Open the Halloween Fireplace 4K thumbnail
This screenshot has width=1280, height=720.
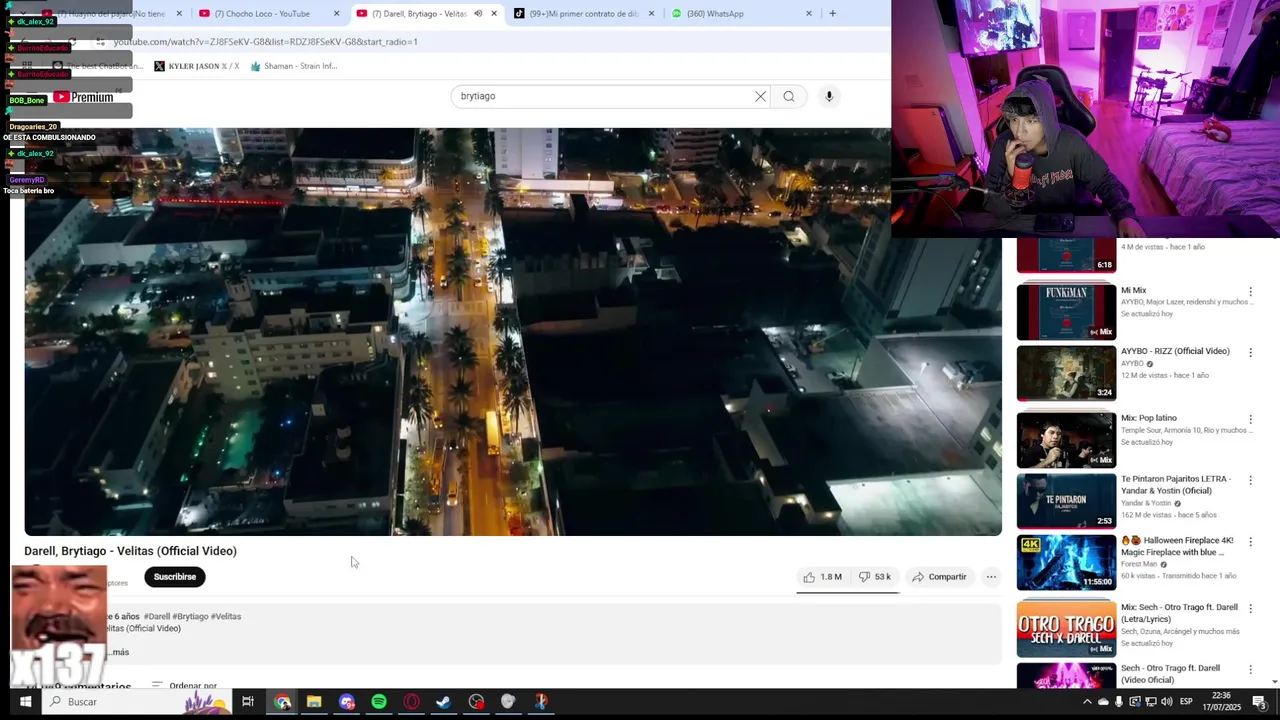1066,562
